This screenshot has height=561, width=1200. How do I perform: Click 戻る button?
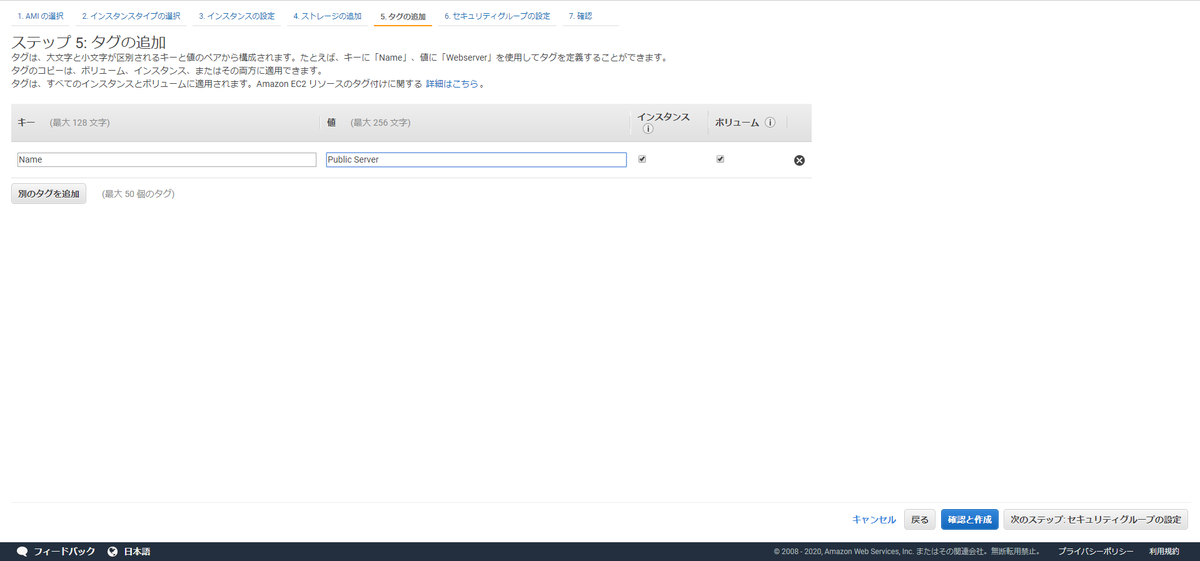coord(920,520)
